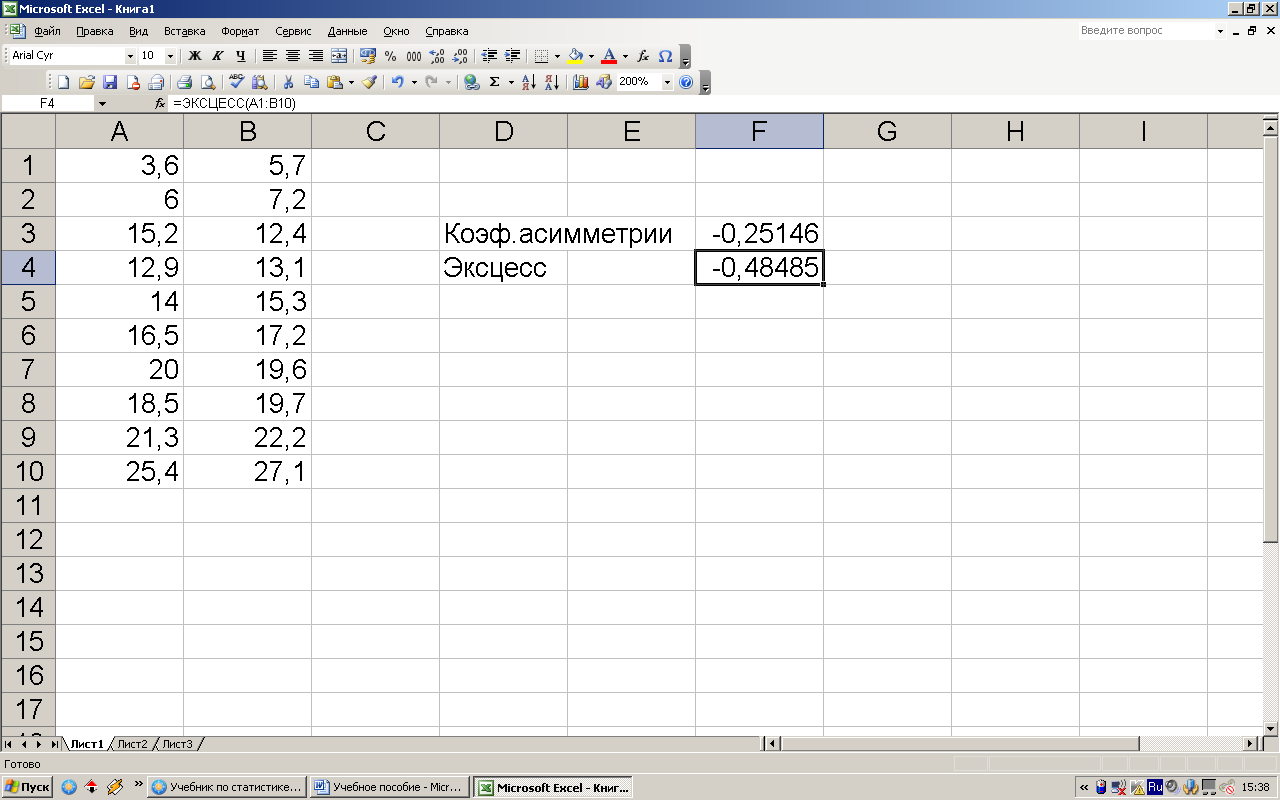Select cell F3 with value -0,25146
Image resolution: width=1280 pixels, height=800 pixels.
pyautogui.click(x=759, y=234)
